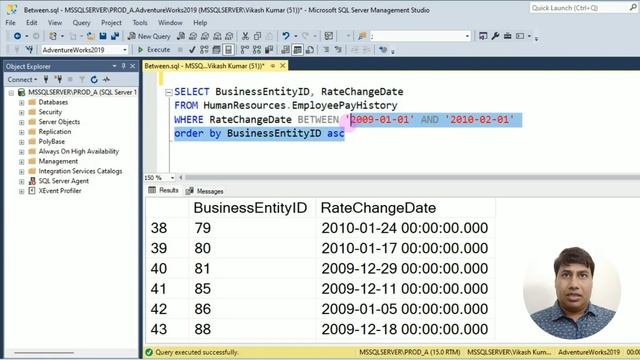Click the Database Engine Query icon
This screenshot has height=360, width=640.
(181, 36)
